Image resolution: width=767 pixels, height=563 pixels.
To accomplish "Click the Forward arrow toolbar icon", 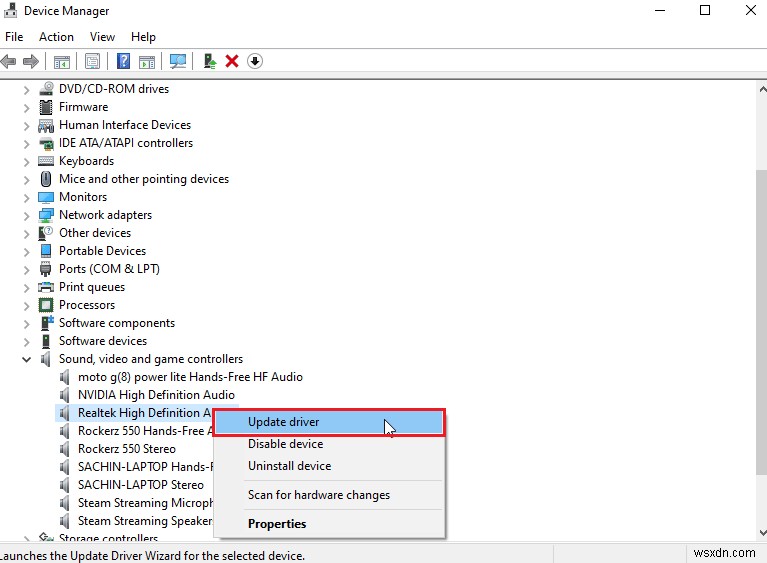I will [31, 61].
